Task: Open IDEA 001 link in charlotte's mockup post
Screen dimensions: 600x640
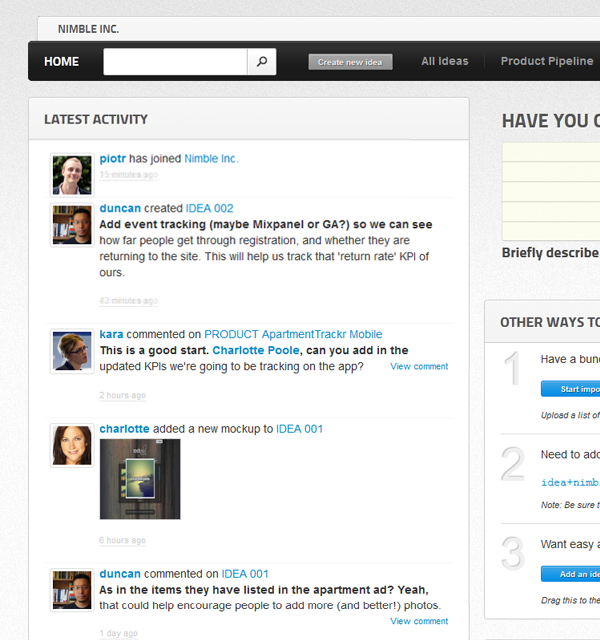Action: point(299,429)
